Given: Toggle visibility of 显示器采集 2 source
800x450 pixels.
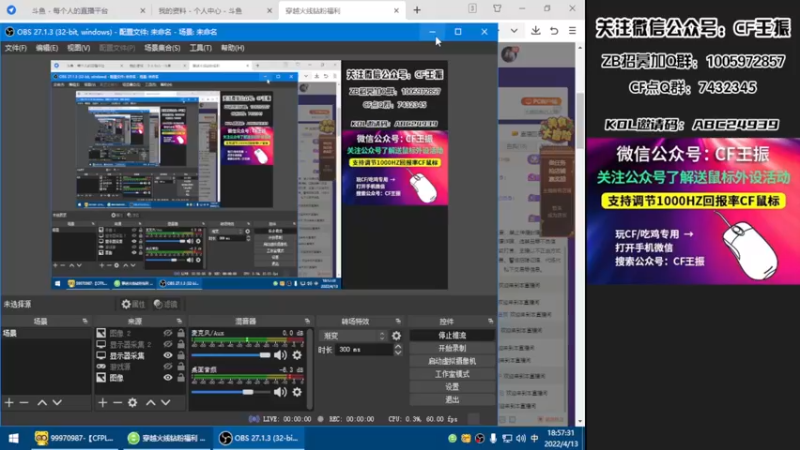Looking at the screenshot, I should point(167,344).
